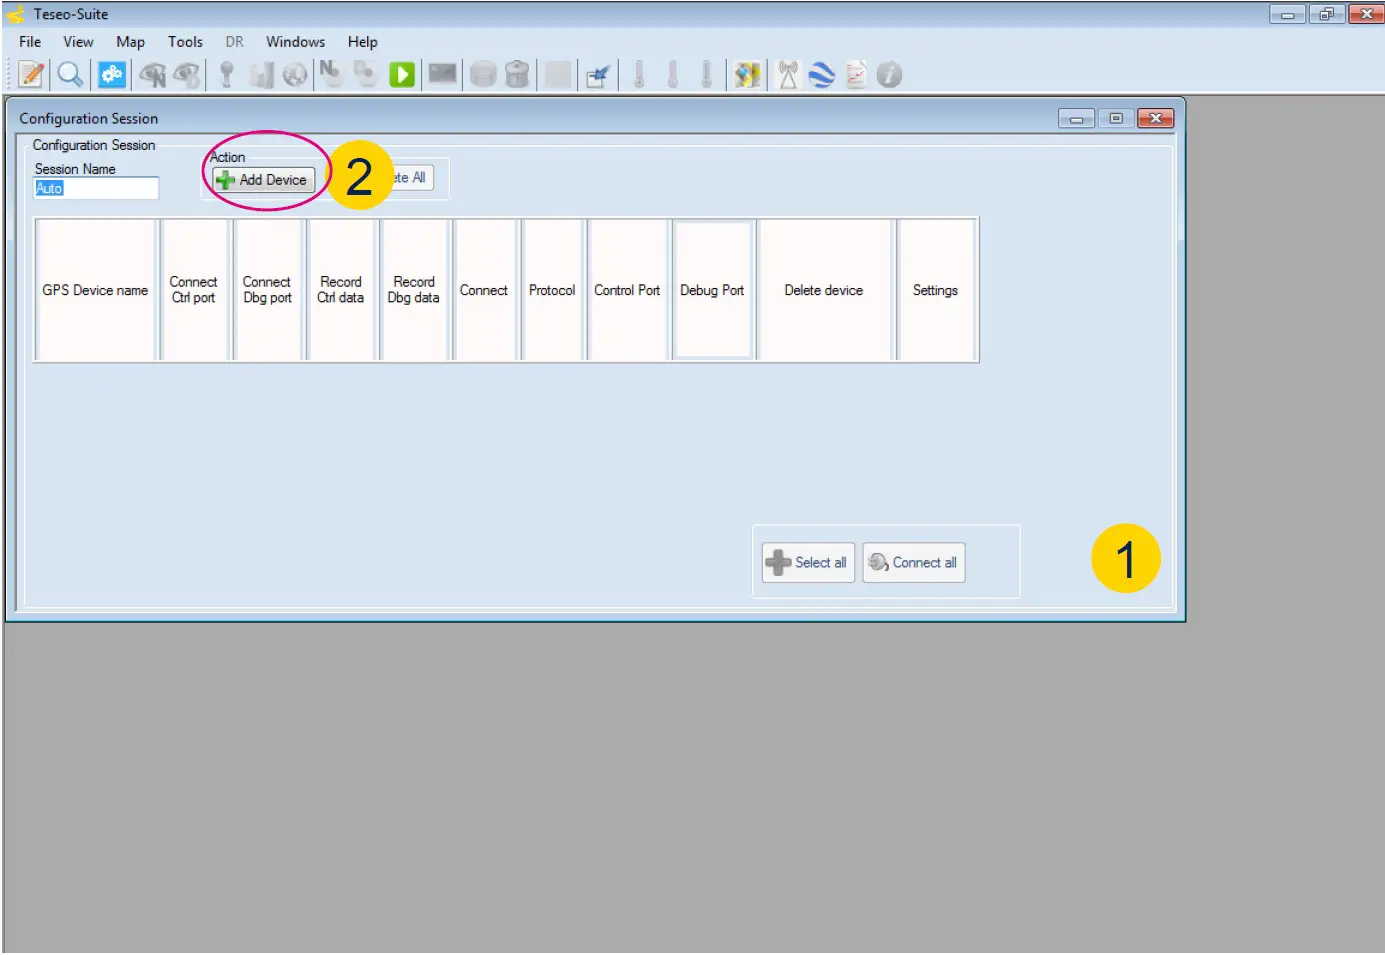Image resolution: width=1385 pixels, height=955 pixels.
Task: Click the Control Port column header
Action: [x=627, y=290]
